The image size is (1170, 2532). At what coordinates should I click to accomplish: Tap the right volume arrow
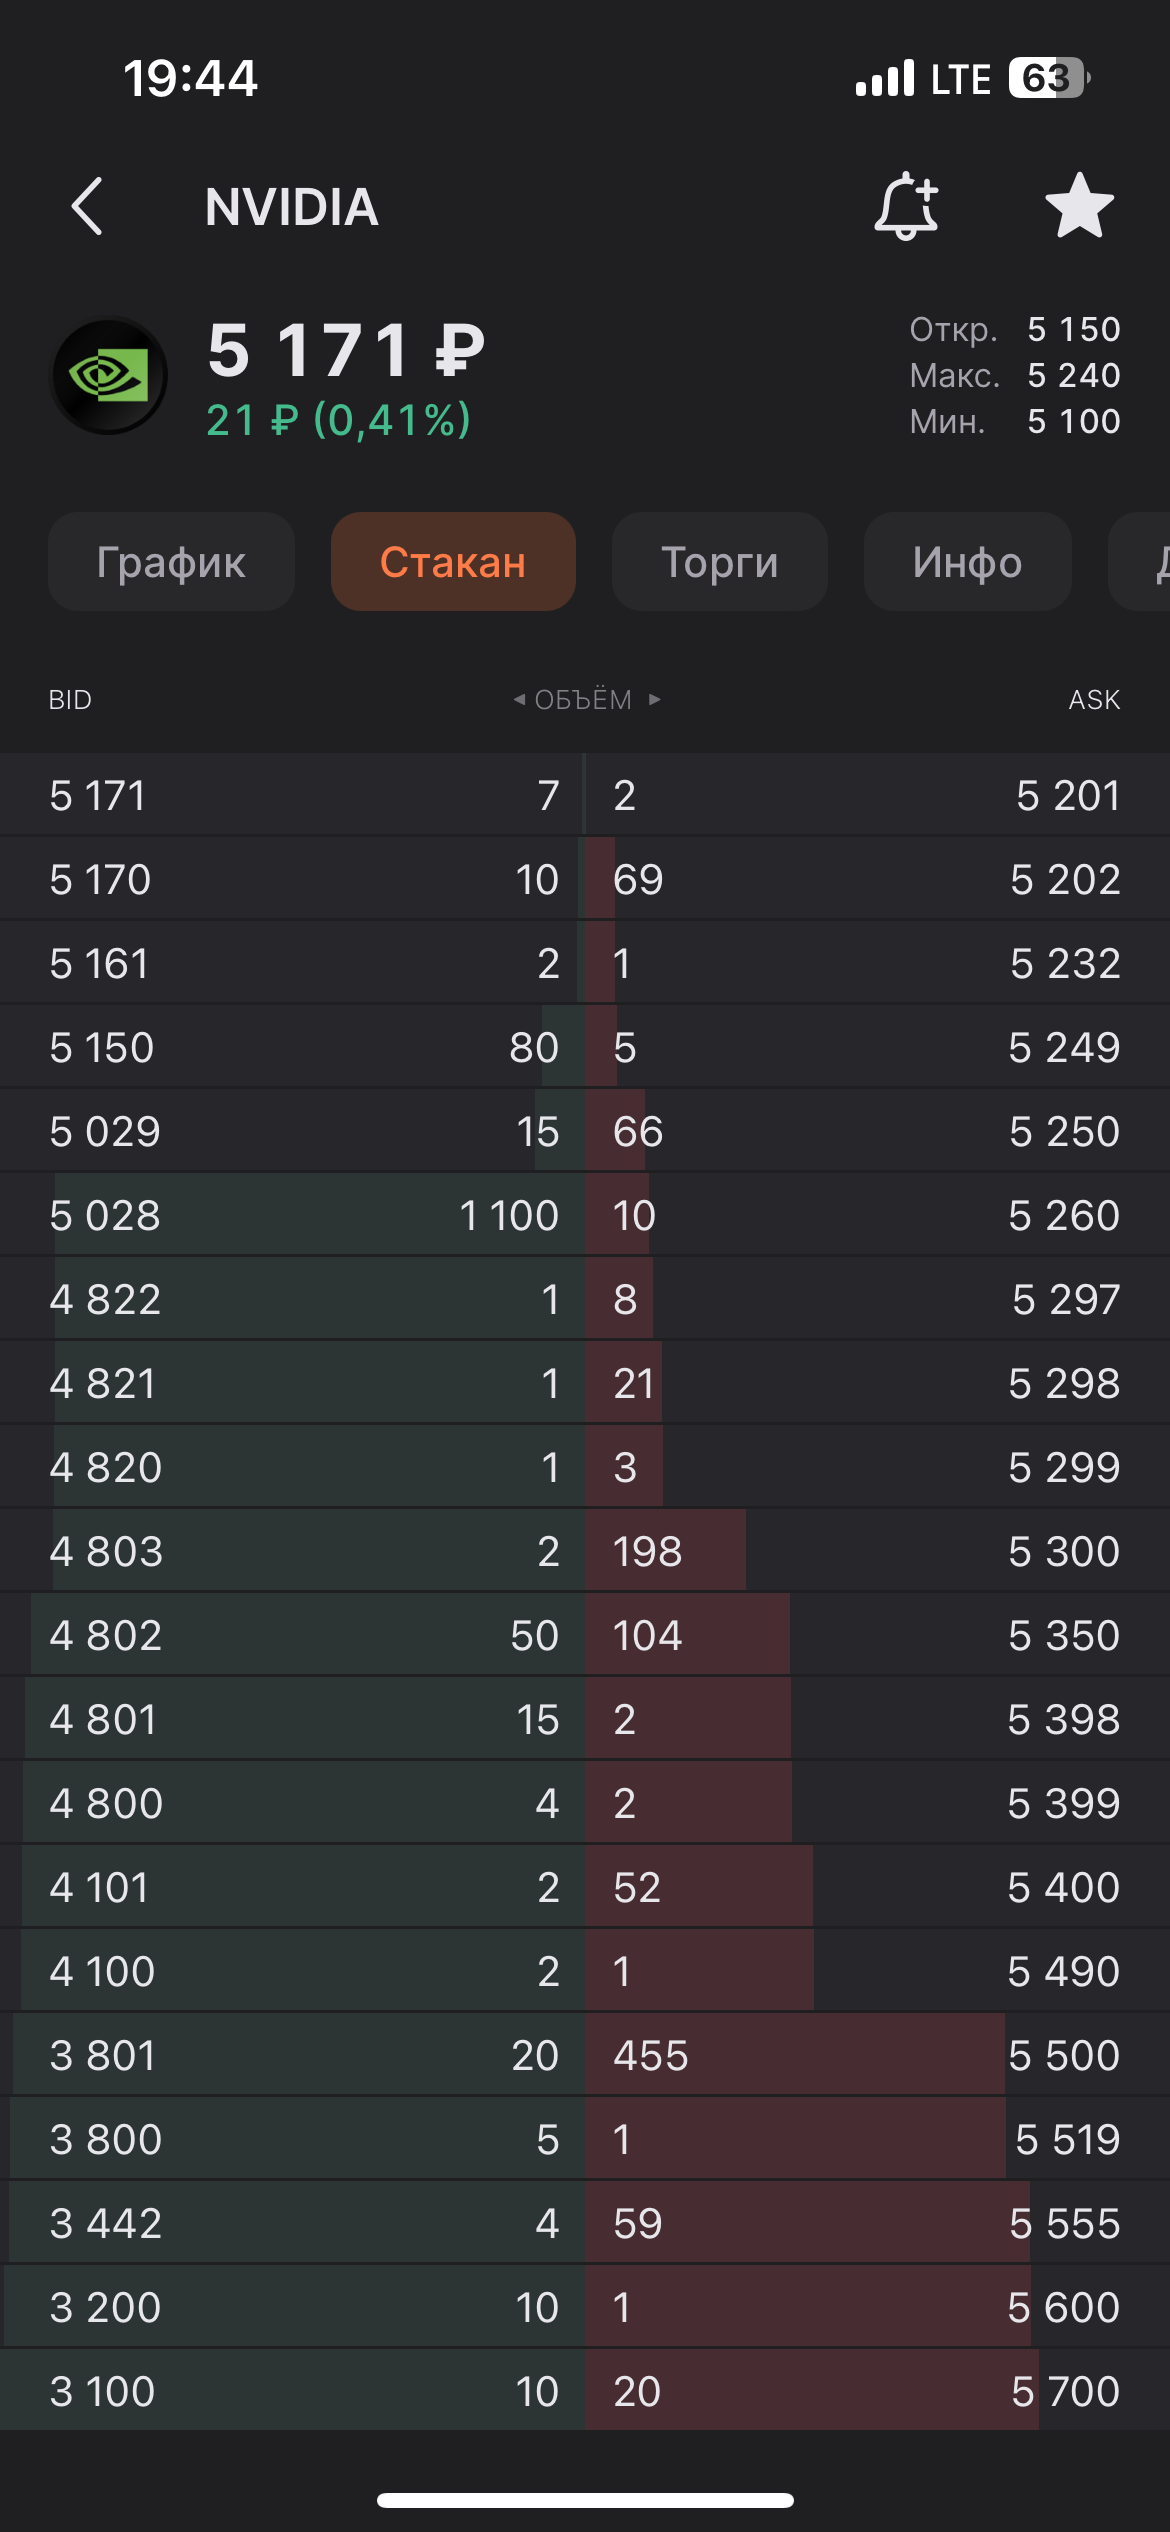click(655, 699)
